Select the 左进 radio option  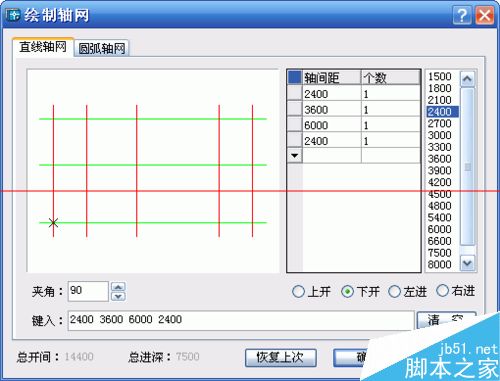point(408,292)
